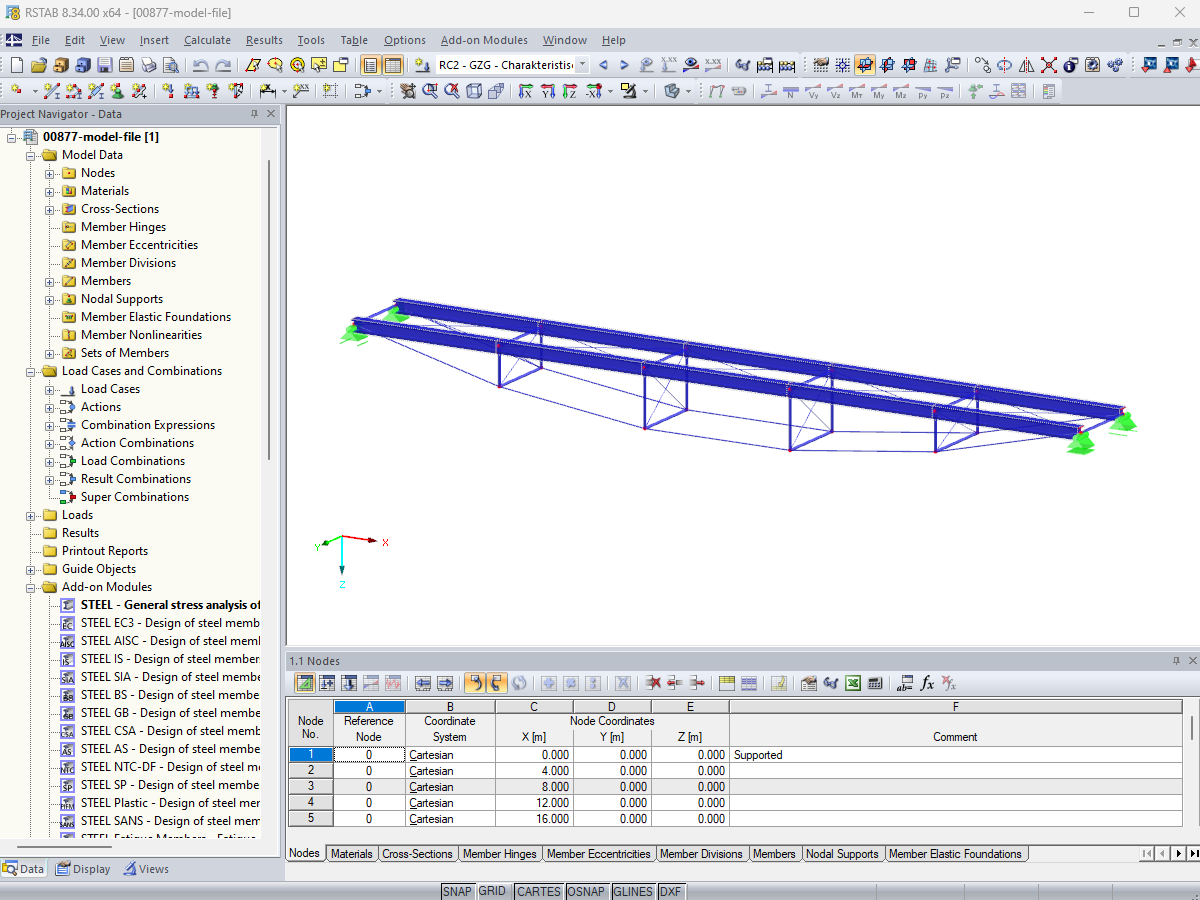Show view in Y direction

coord(547,91)
